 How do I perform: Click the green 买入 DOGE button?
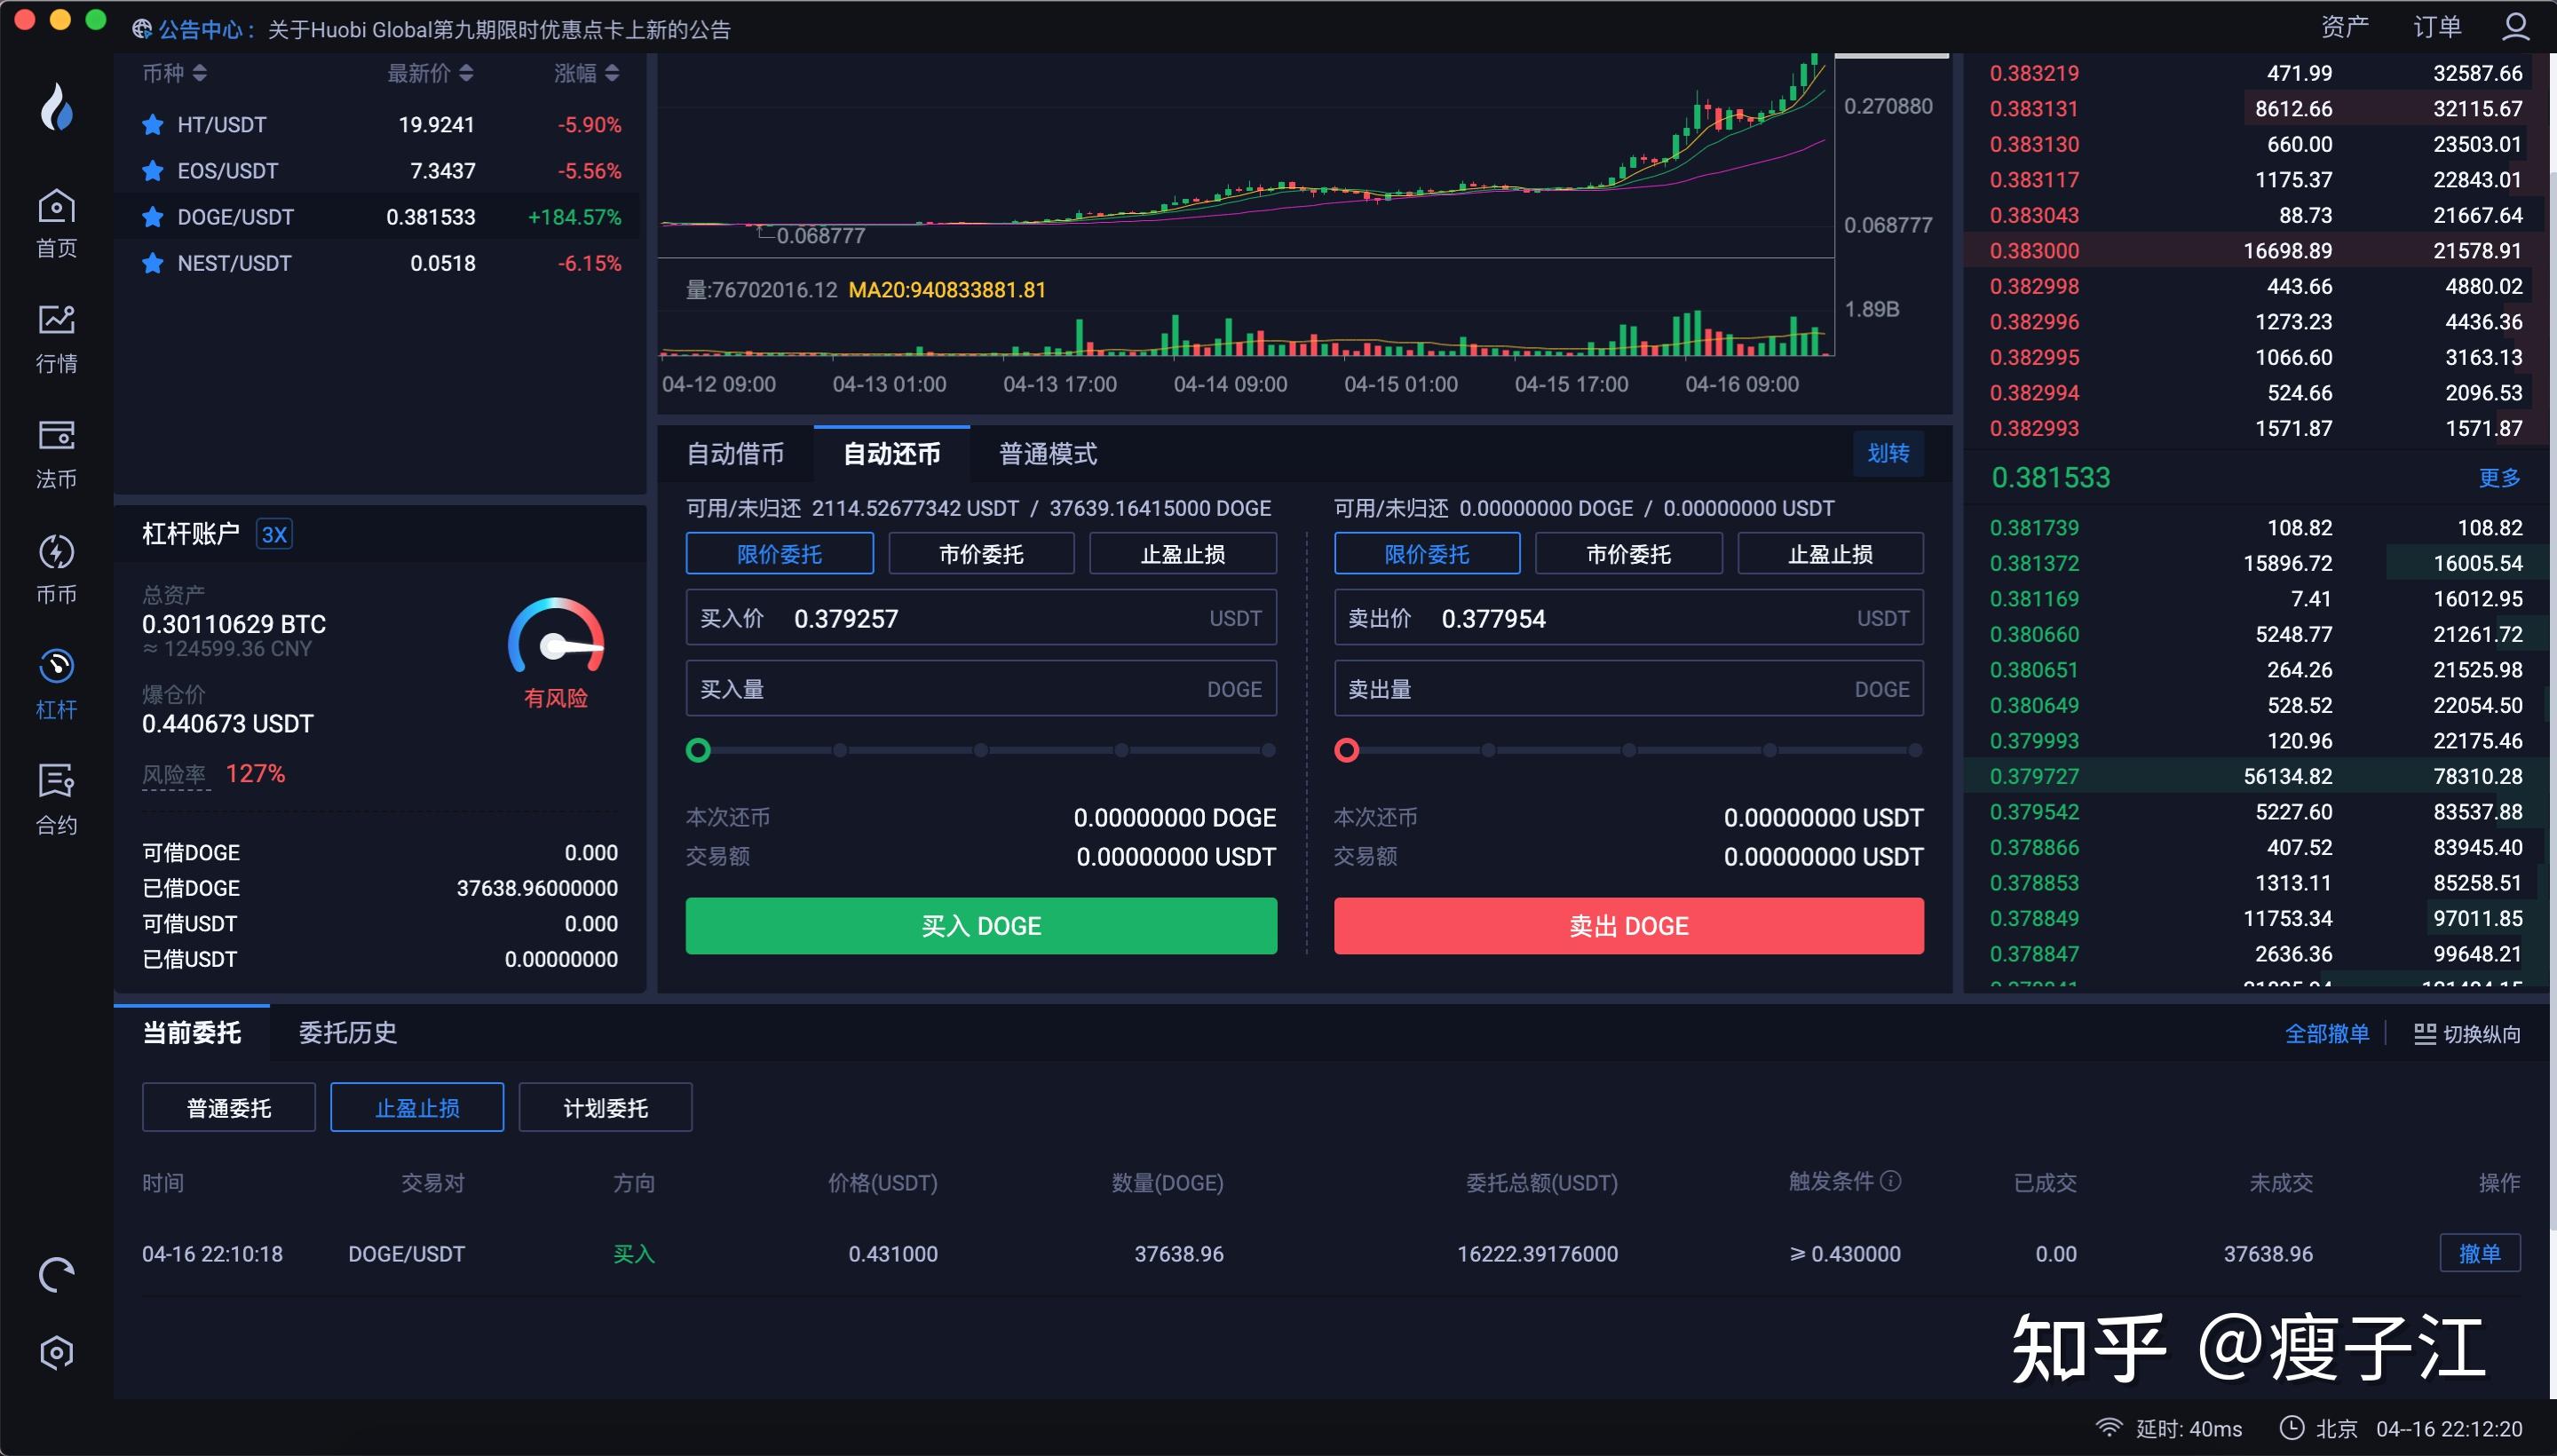(x=981, y=925)
